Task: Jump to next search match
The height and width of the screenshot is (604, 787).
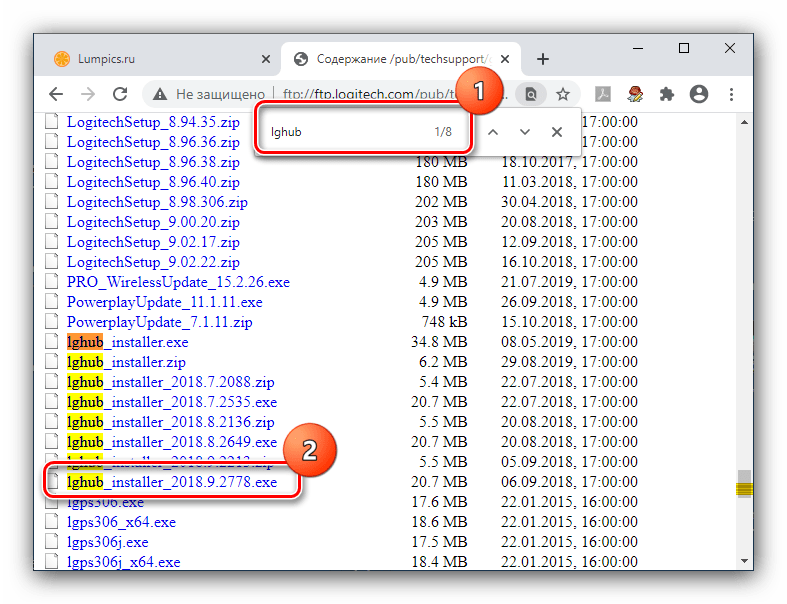Action: pyautogui.click(x=525, y=132)
